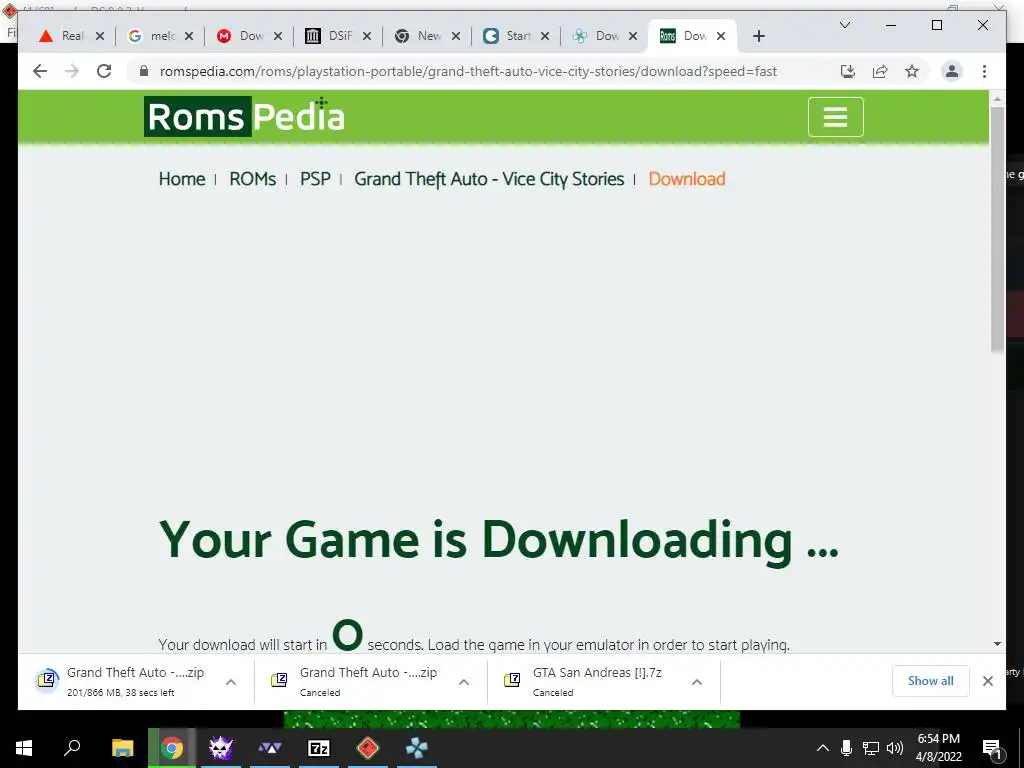Open the PSP breadcrumb link
This screenshot has height=768, width=1024.
pyautogui.click(x=315, y=179)
